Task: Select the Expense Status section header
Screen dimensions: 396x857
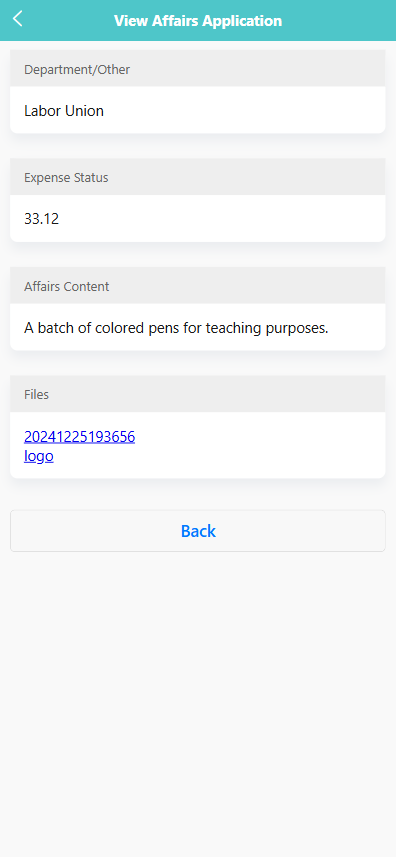Action: point(198,177)
